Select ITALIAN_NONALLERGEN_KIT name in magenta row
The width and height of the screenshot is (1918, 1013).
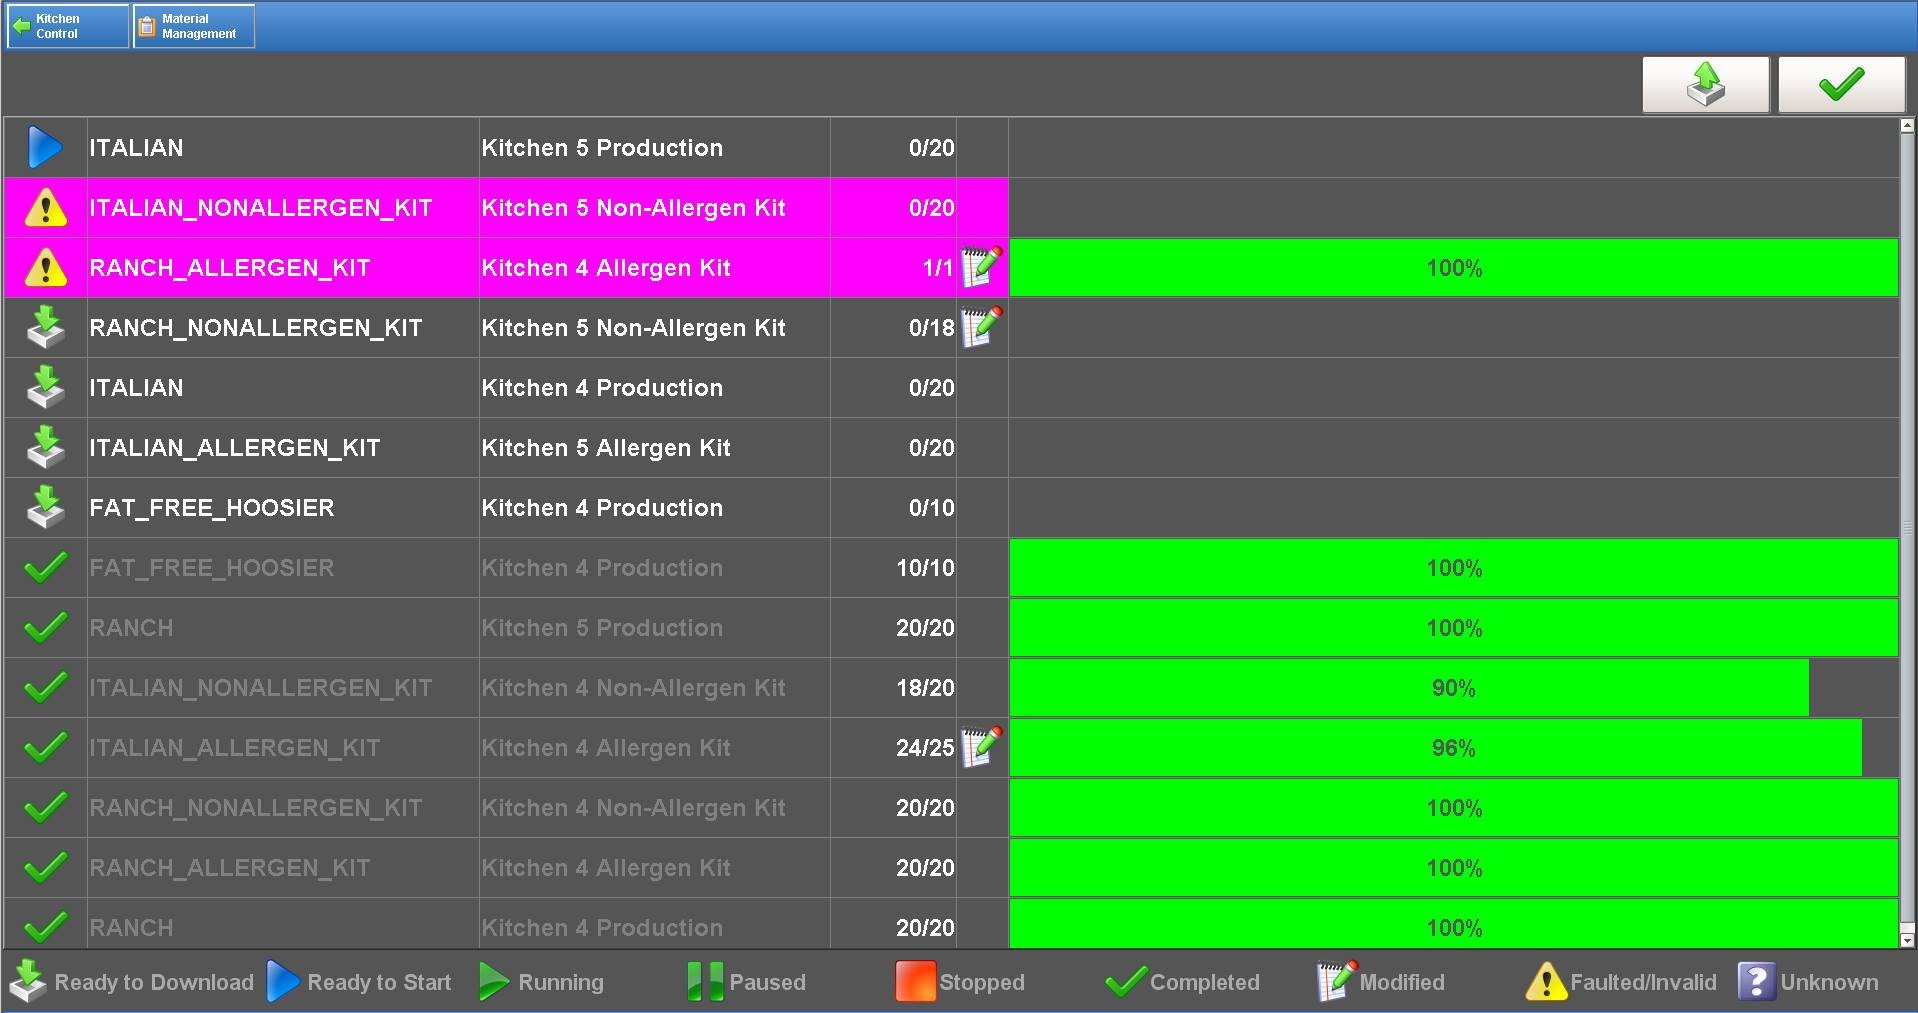point(260,208)
